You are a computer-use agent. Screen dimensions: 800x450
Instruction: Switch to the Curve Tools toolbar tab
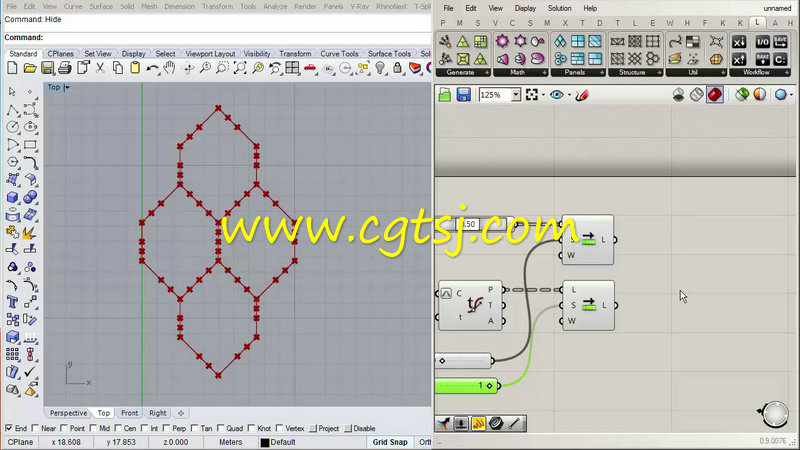point(339,54)
